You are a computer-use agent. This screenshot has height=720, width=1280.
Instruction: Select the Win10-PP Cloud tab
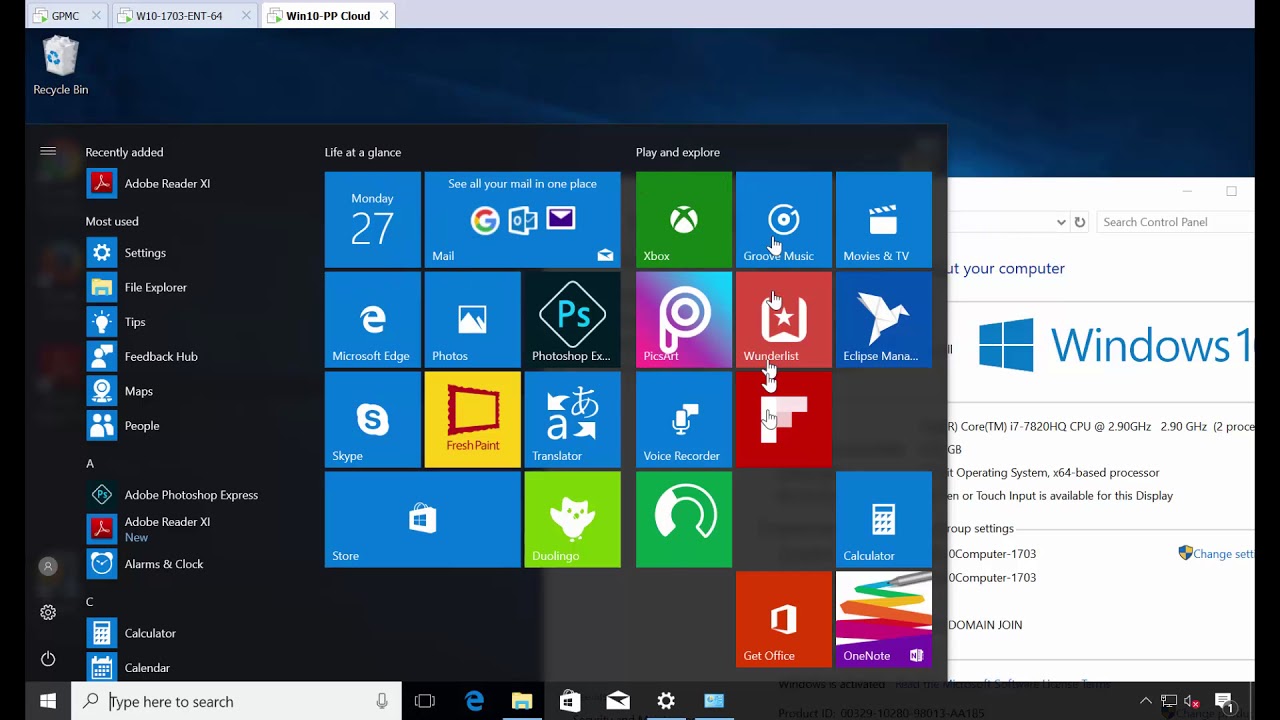pos(328,16)
